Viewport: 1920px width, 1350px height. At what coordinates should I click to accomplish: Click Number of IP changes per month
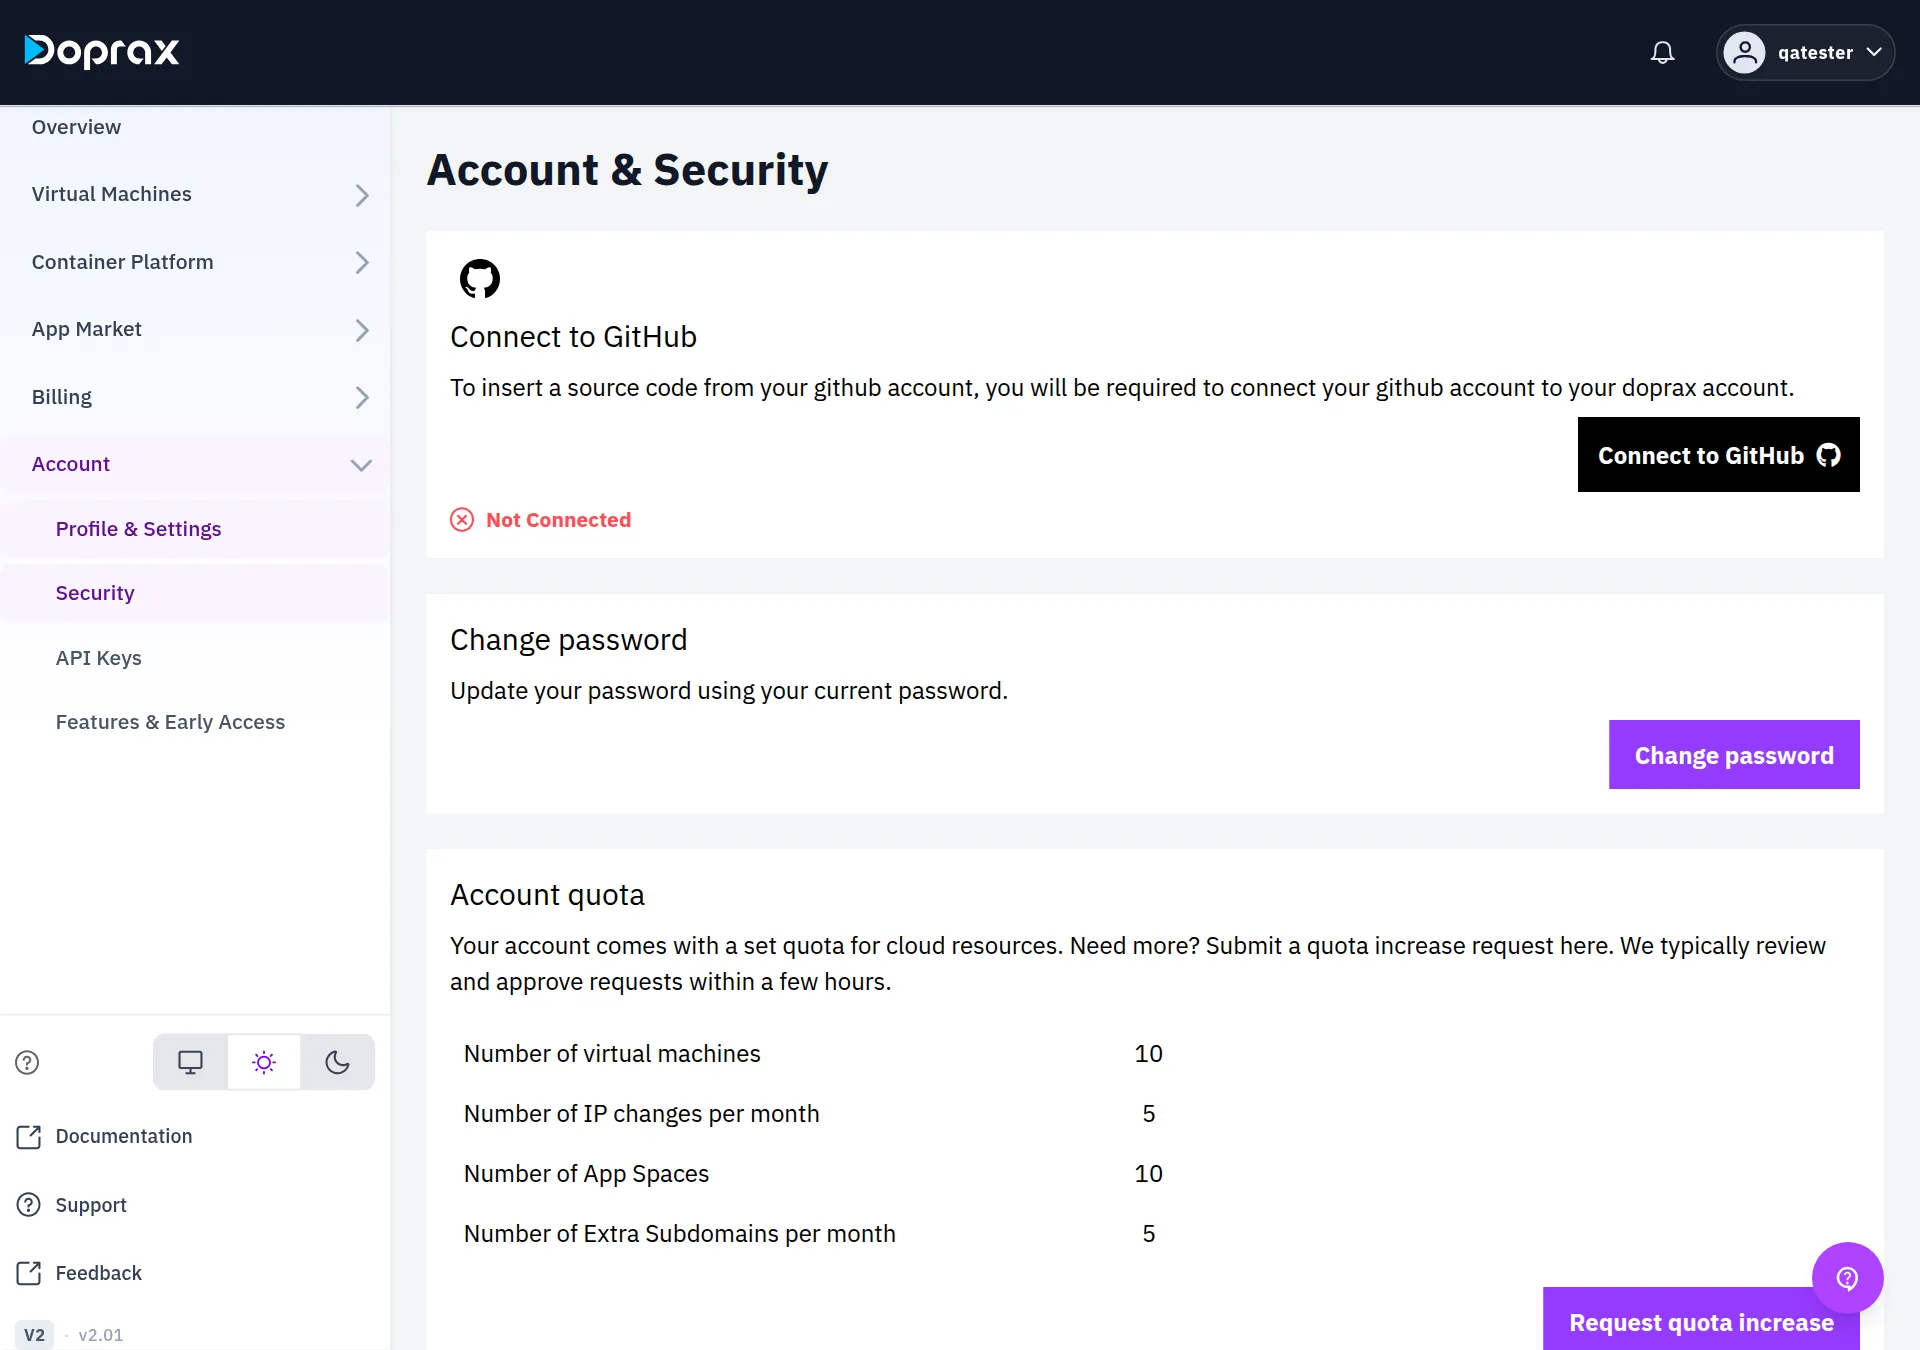641,1114
